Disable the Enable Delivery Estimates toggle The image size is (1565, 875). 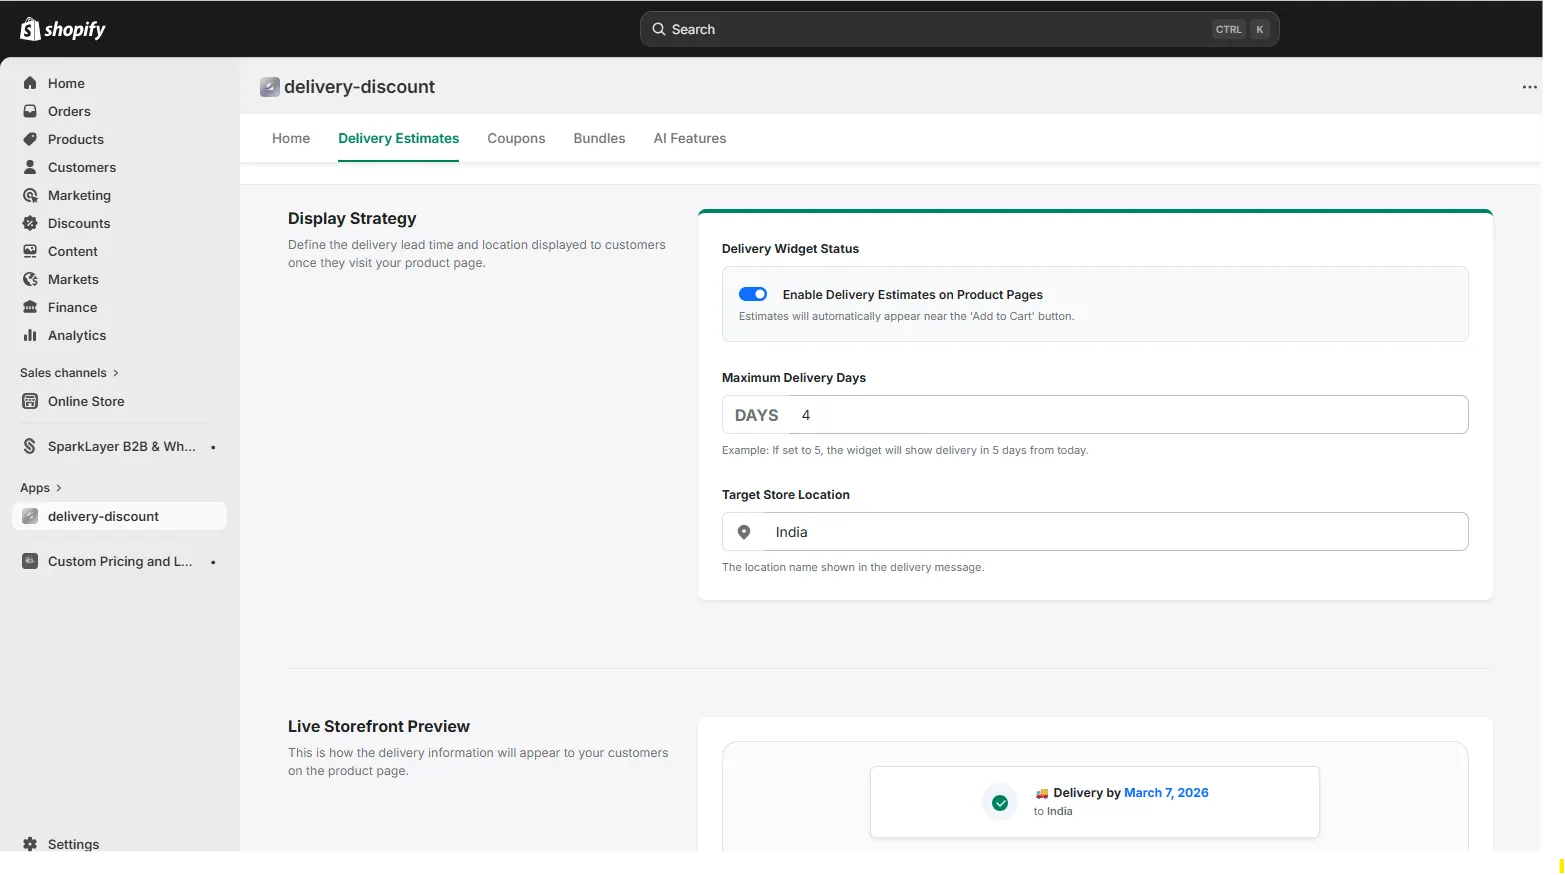coord(753,294)
